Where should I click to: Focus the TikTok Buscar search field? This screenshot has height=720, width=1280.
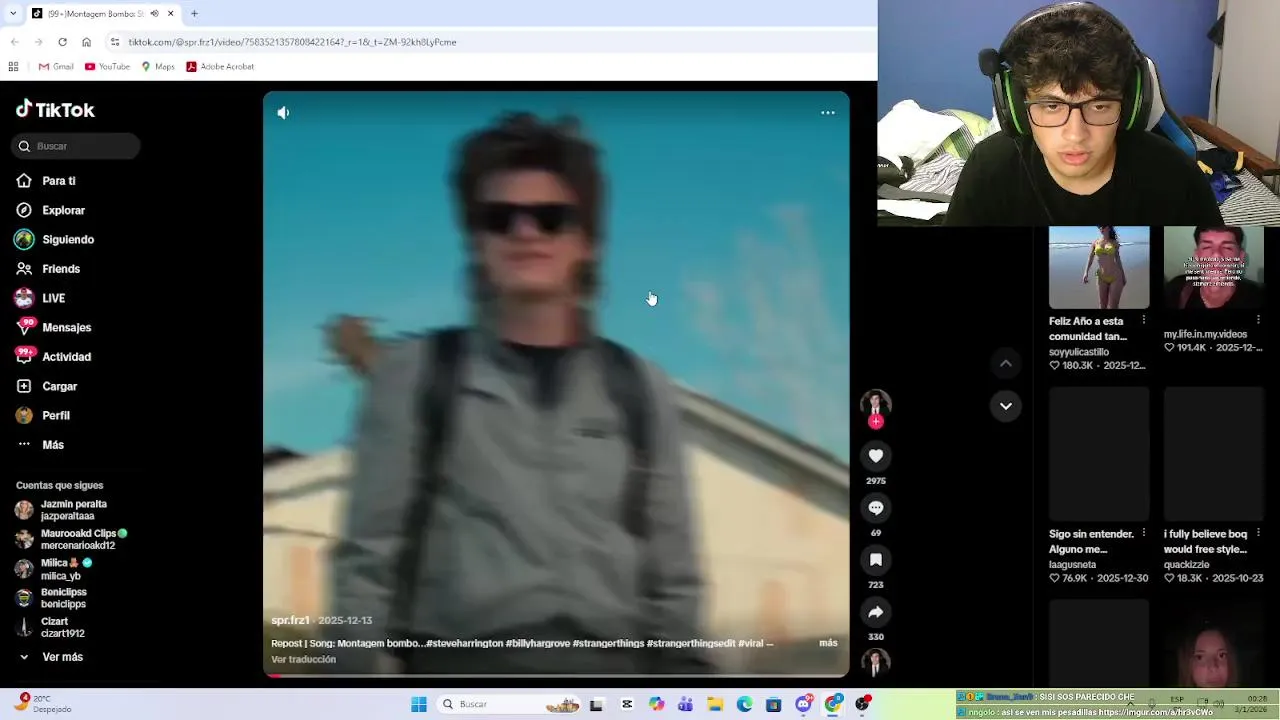click(x=76, y=146)
